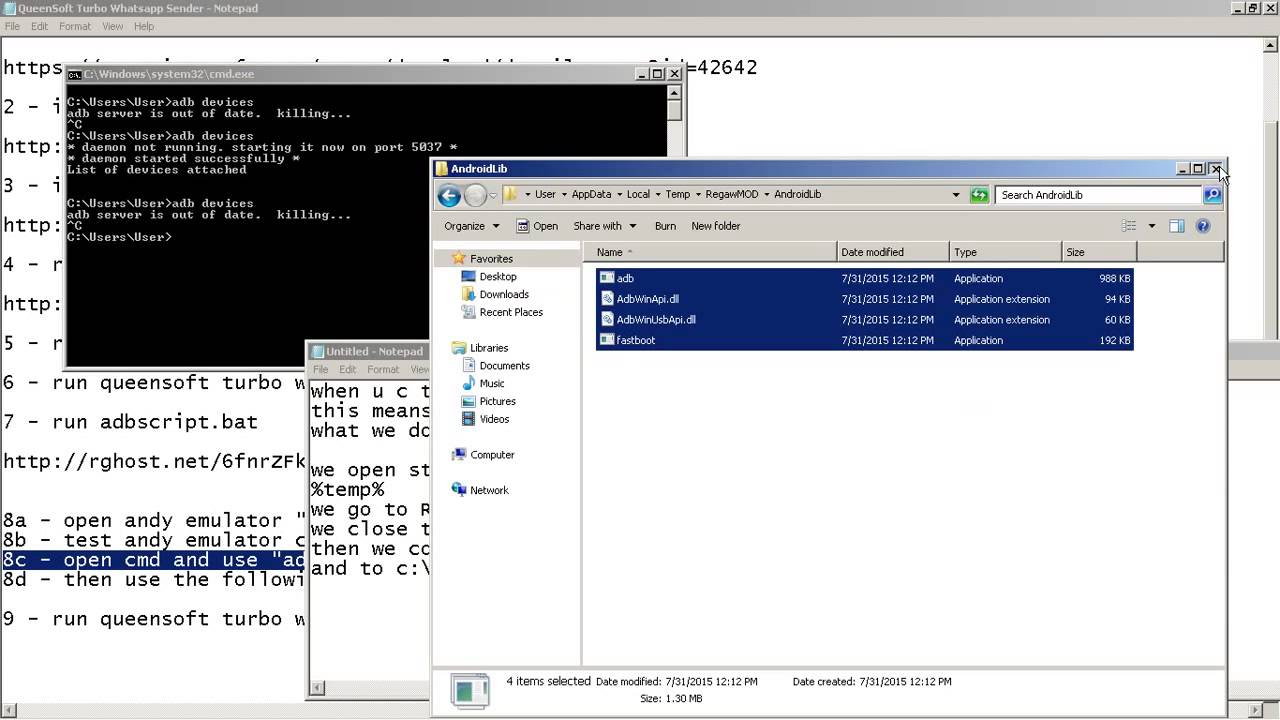Viewport: 1280px width, 720px height.
Task: Open Edit menu in Untitled Notepad
Action: (x=347, y=369)
